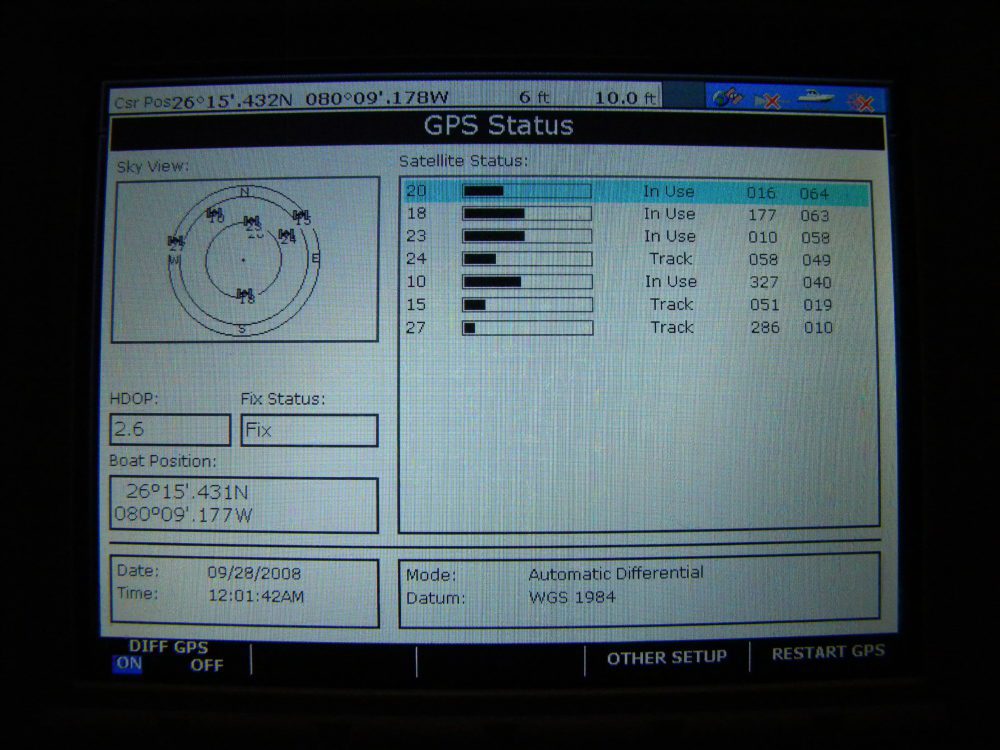Select satellite 10 icon in Sky View
This screenshot has height=750, width=1000.
(215, 214)
